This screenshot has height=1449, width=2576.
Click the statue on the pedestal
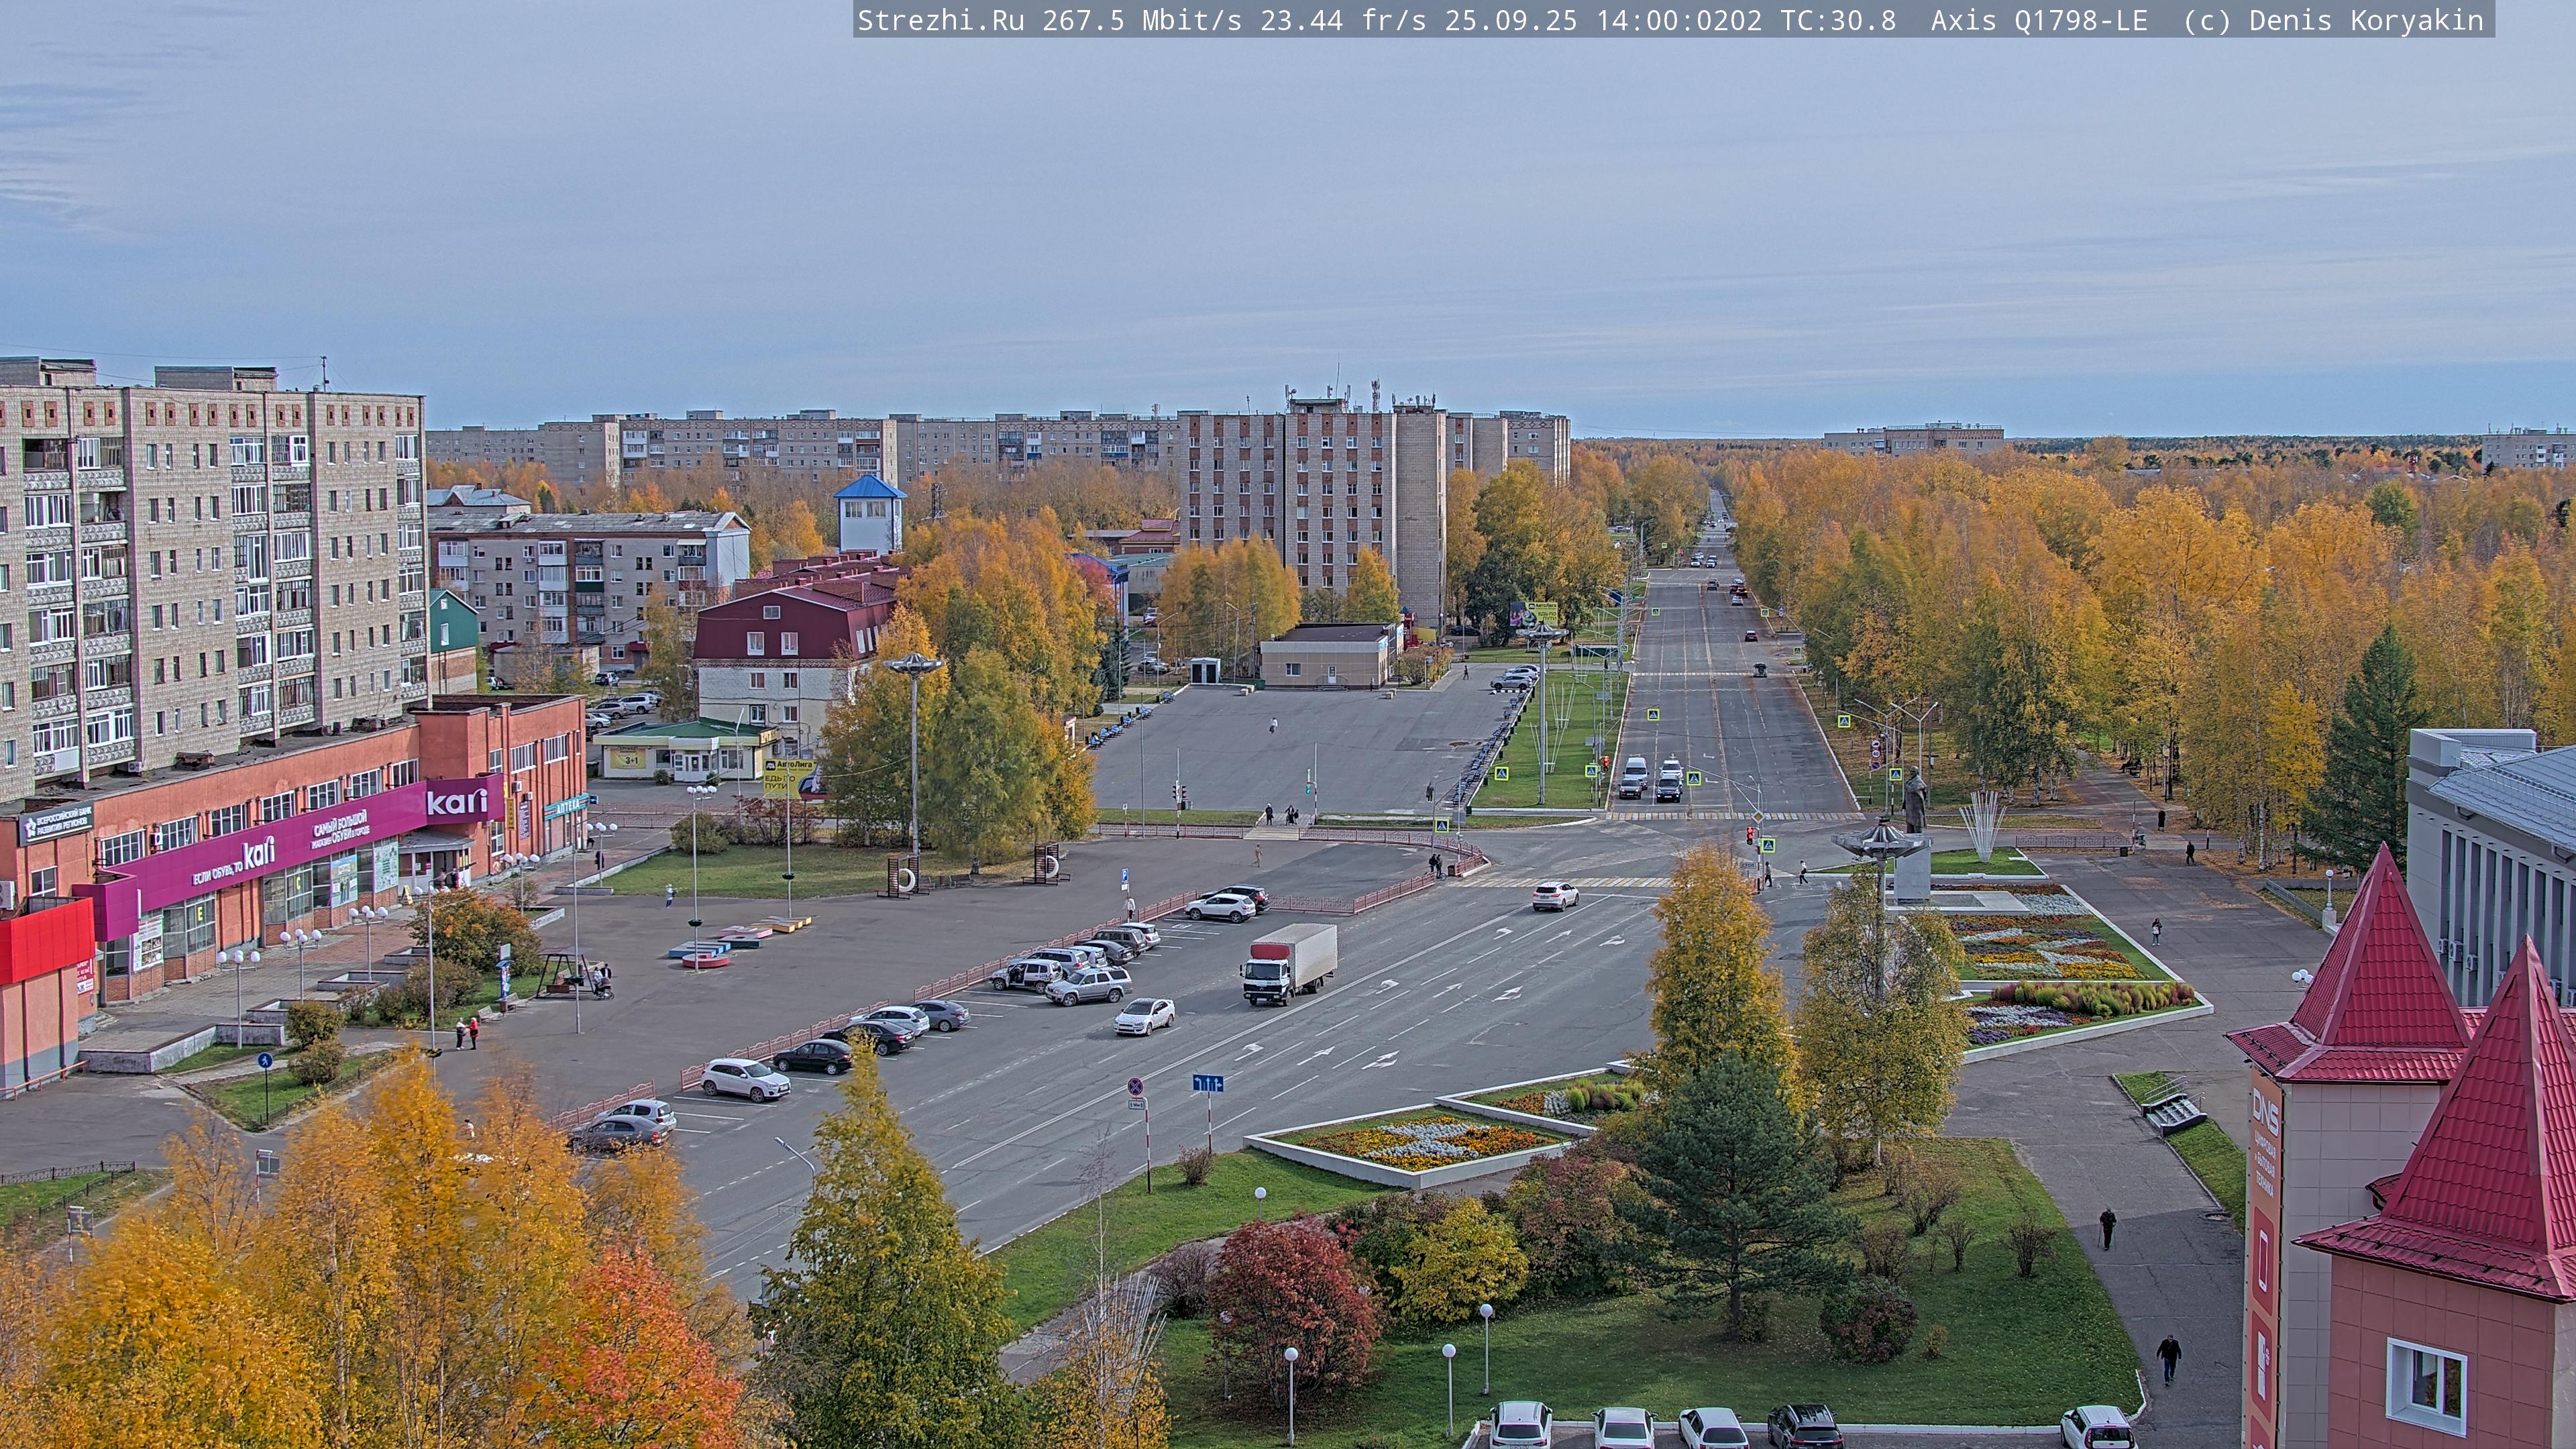[1914, 800]
